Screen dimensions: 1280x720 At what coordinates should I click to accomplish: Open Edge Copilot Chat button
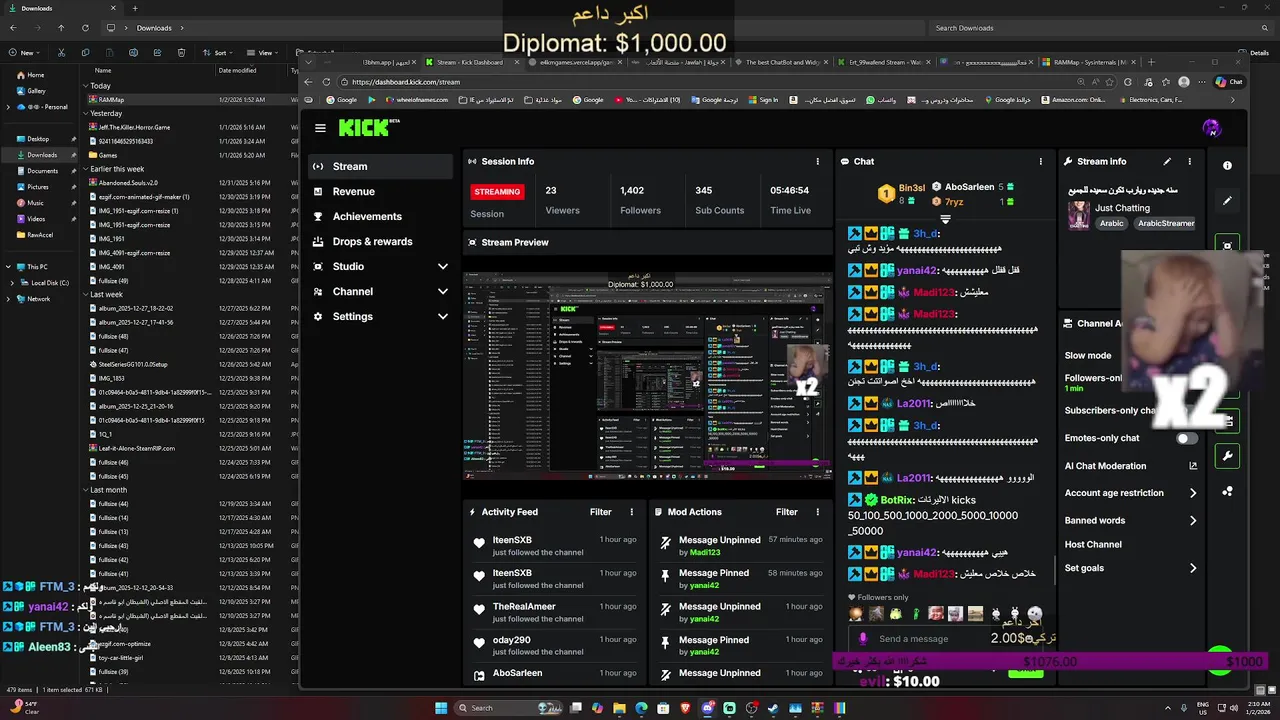pos(1229,82)
